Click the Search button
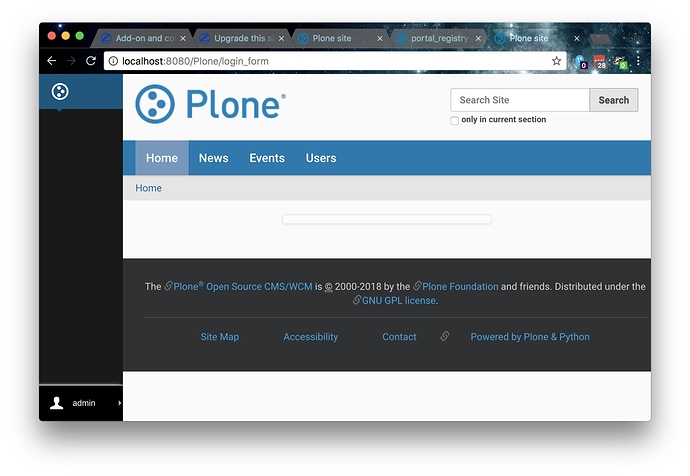 click(613, 100)
